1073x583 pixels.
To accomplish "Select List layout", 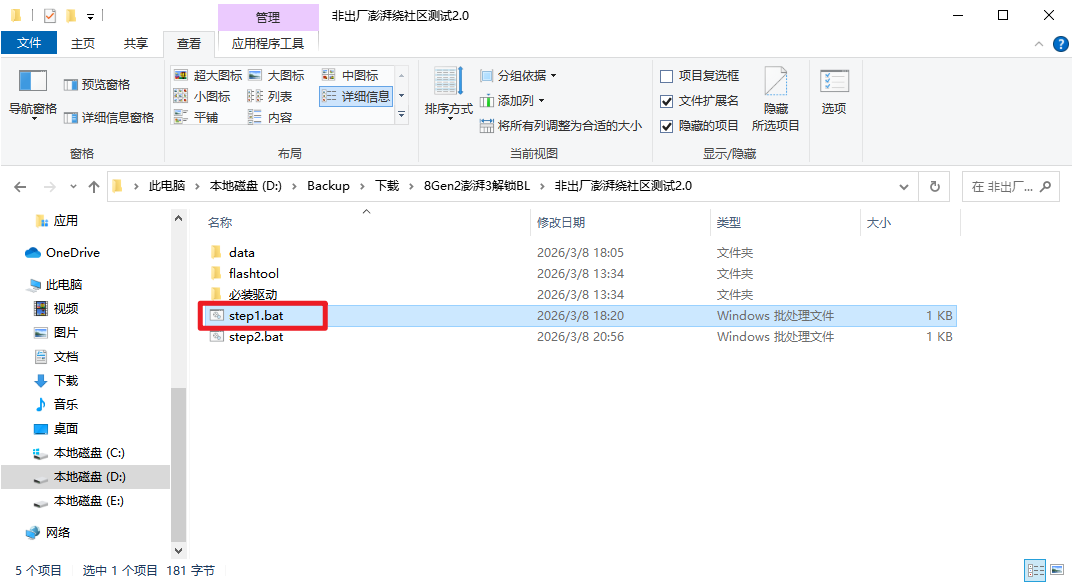I will coord(270,96).
